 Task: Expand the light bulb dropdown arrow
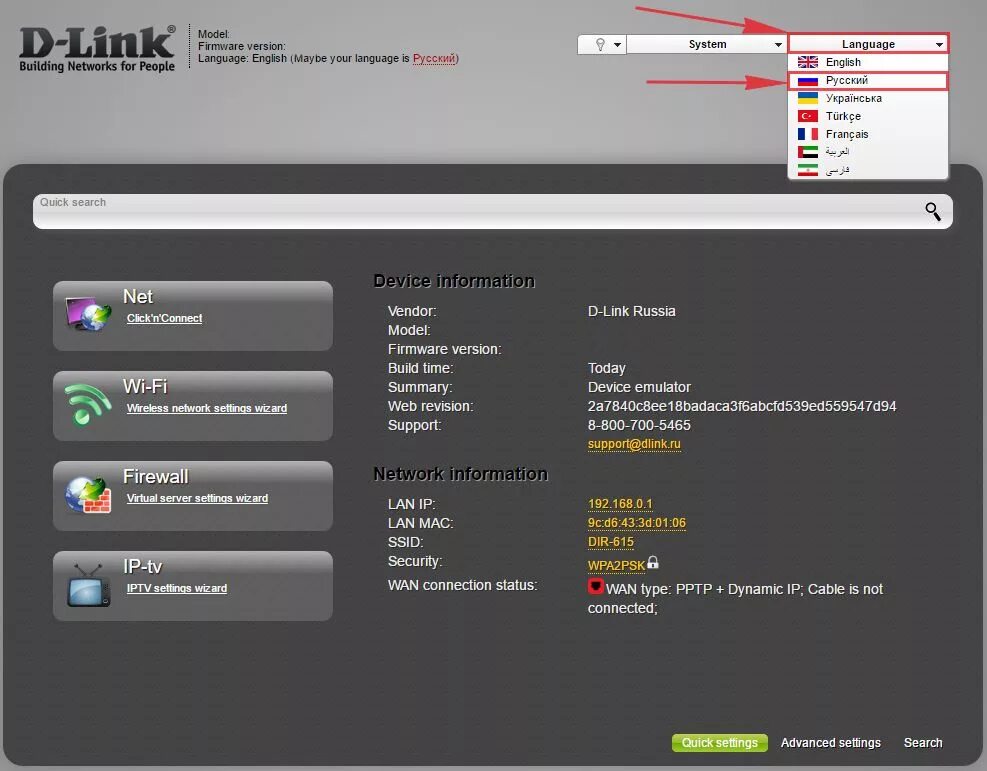pyautogui.click(x=618, y=45)
